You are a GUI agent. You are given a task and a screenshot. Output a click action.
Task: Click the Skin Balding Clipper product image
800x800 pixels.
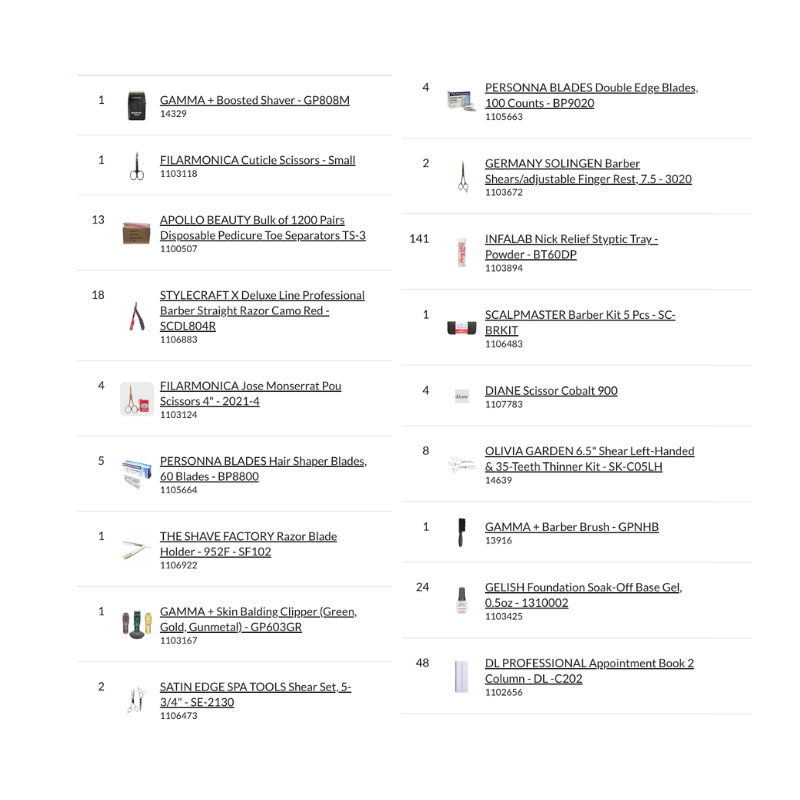click(136, 625)
